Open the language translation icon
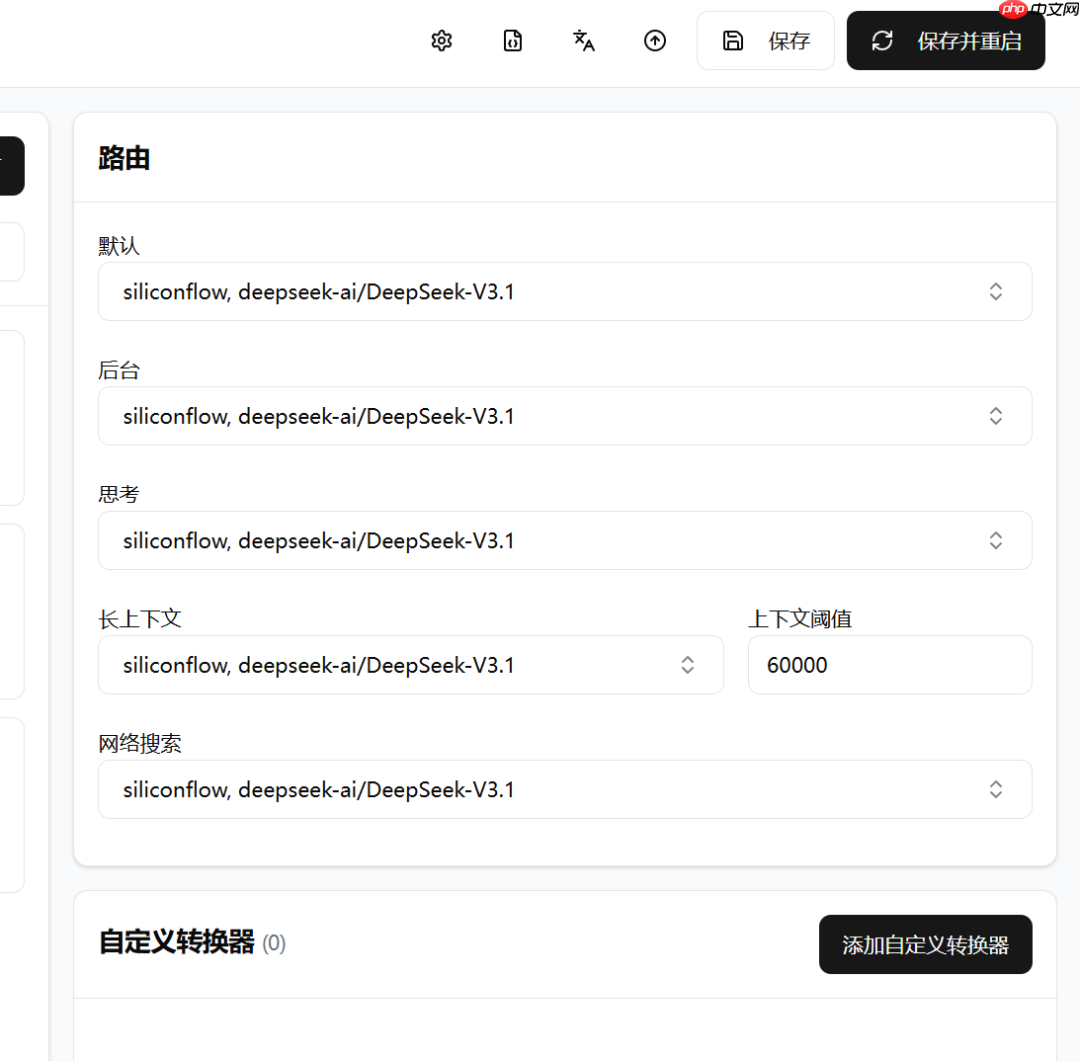1080x1061 pixels. [x=583, y=40]
